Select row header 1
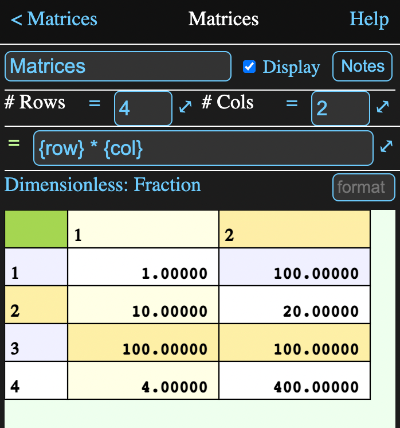Viewport: 400px width, 428px height. pos(36,267)
